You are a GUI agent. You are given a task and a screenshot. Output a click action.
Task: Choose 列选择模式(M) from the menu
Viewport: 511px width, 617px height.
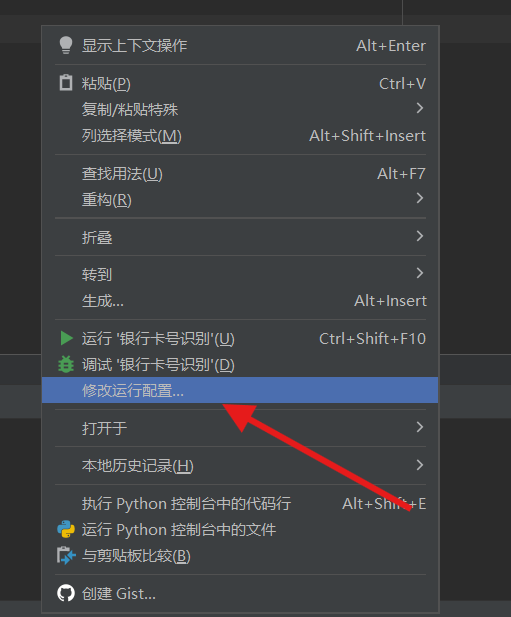tap(240, 136)
